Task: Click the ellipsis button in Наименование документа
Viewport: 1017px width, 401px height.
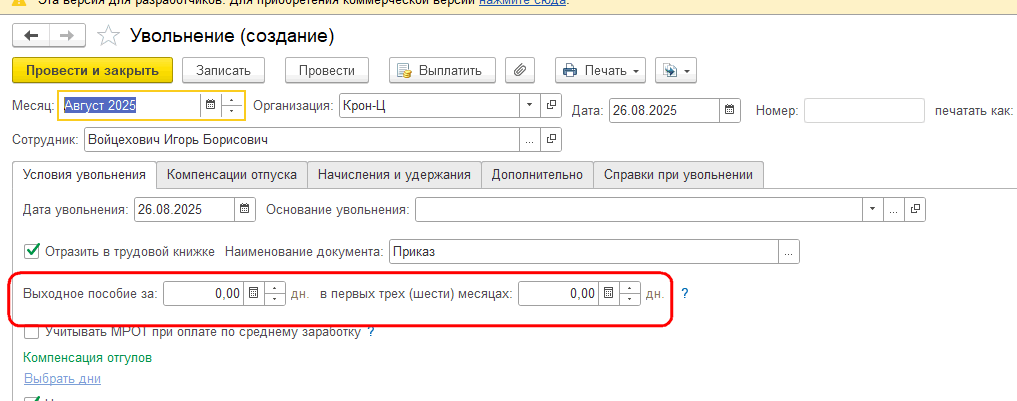Action: (789, 252)
